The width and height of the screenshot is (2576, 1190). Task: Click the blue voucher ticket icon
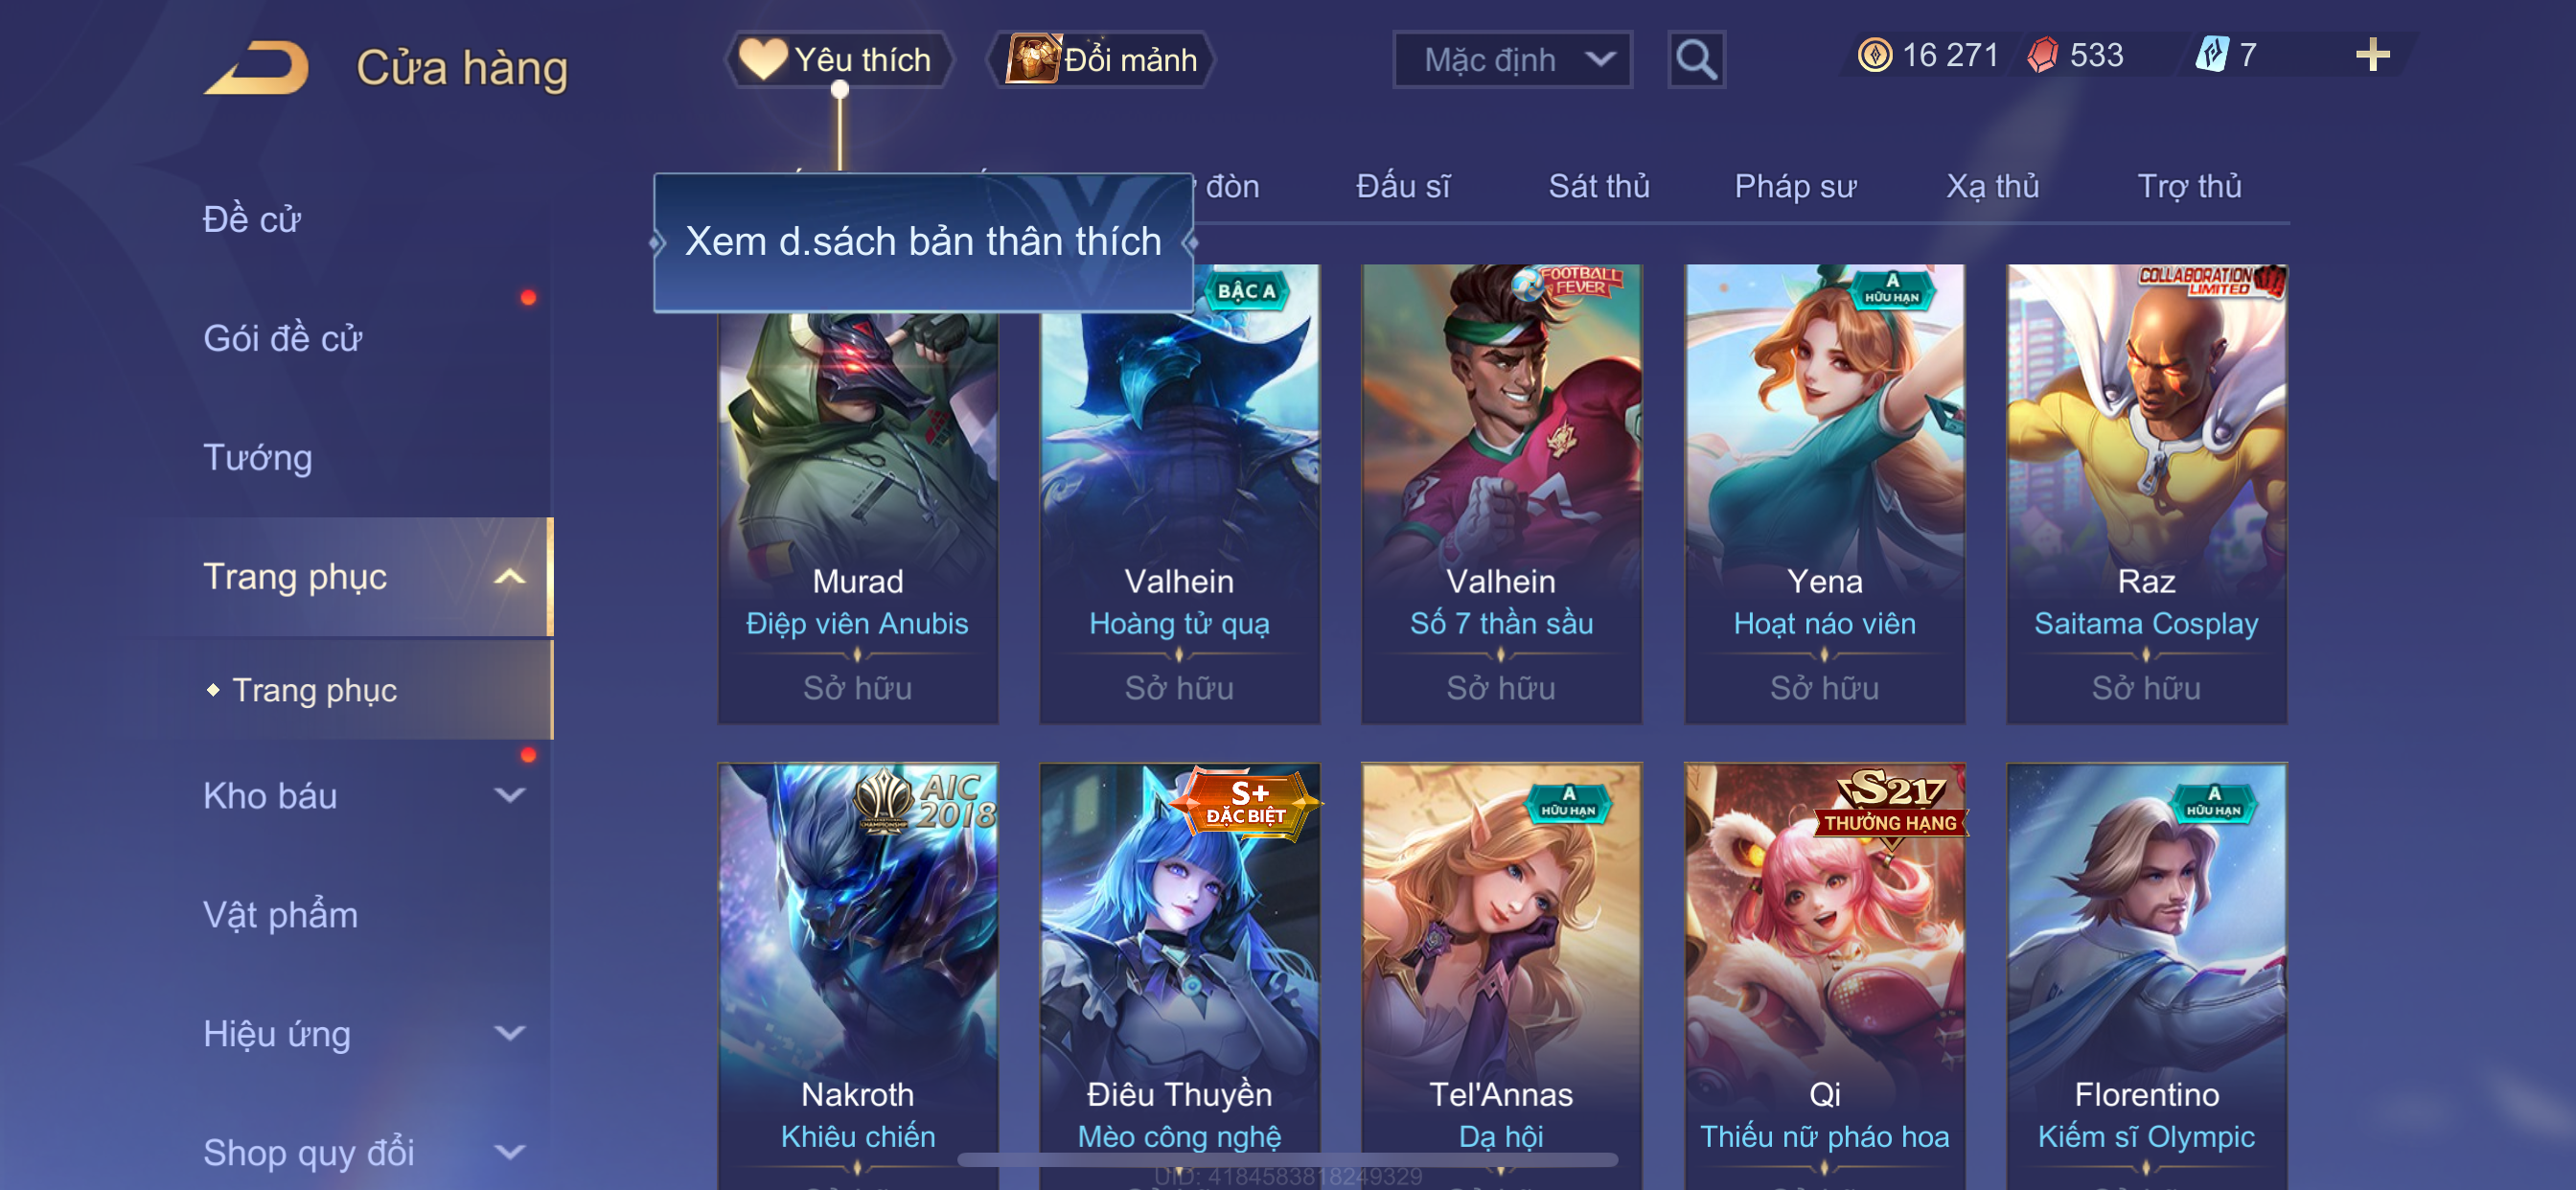tap(2211, 55)
